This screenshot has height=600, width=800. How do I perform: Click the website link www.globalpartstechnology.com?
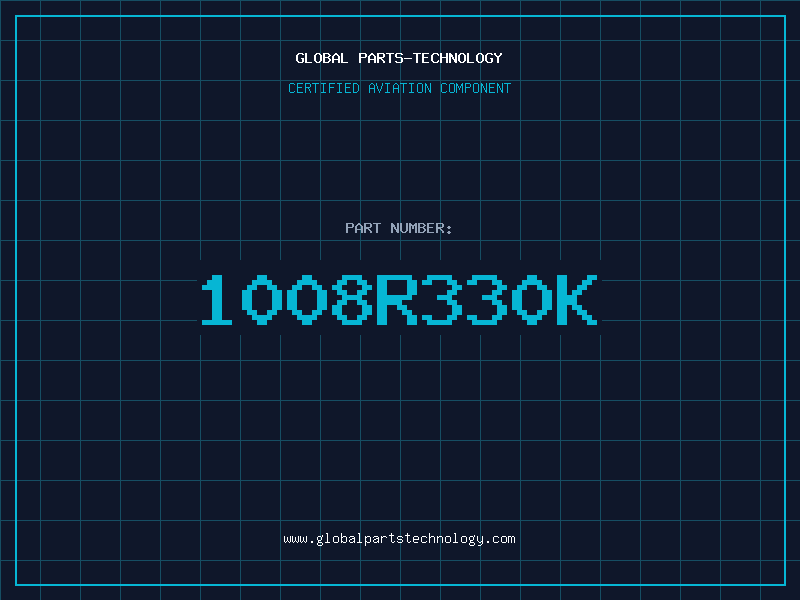[399, 539]
